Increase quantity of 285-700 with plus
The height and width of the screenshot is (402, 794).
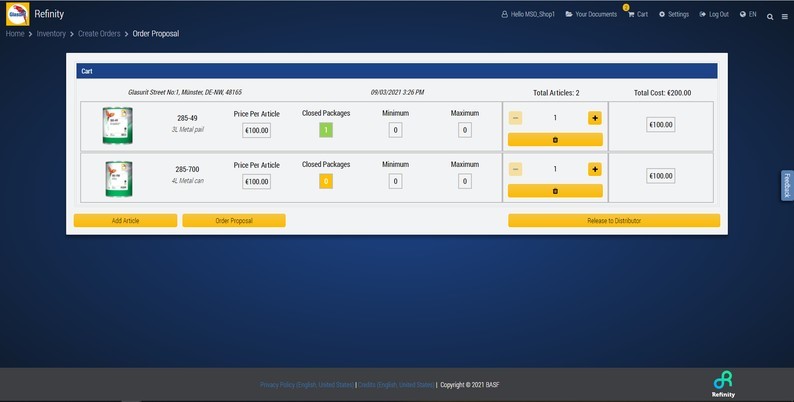[x=595, y=169]
